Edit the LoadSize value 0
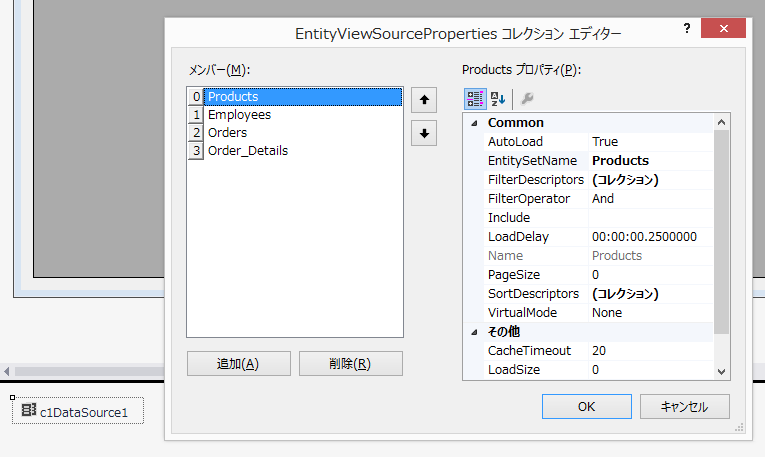The image size is (765, 457). point(651,370)
